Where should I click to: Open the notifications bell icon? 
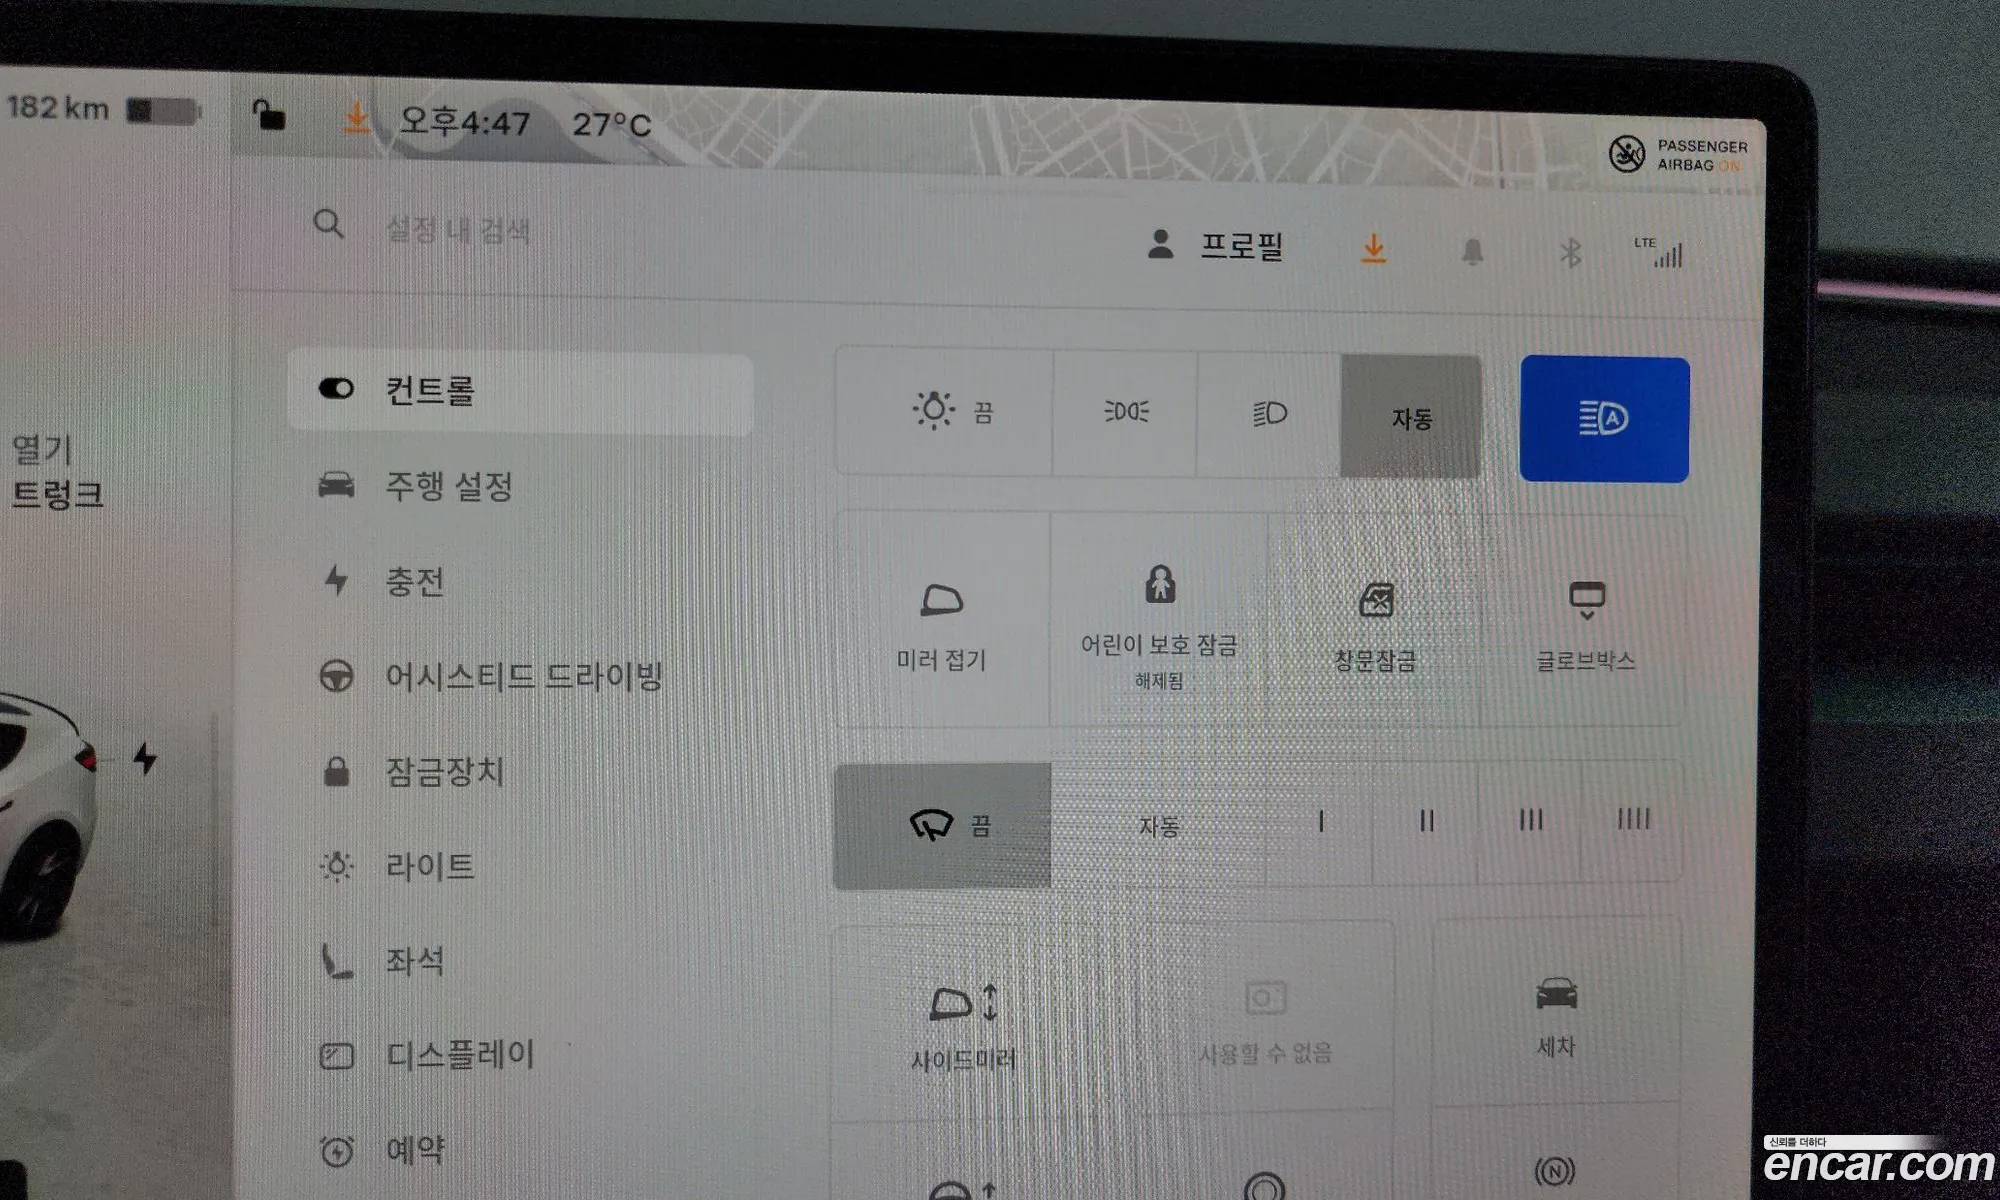click(x=1472, y=252)
